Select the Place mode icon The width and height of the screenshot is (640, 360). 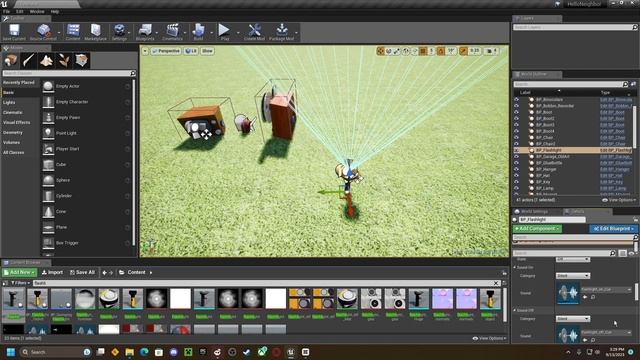click(11, 60)
